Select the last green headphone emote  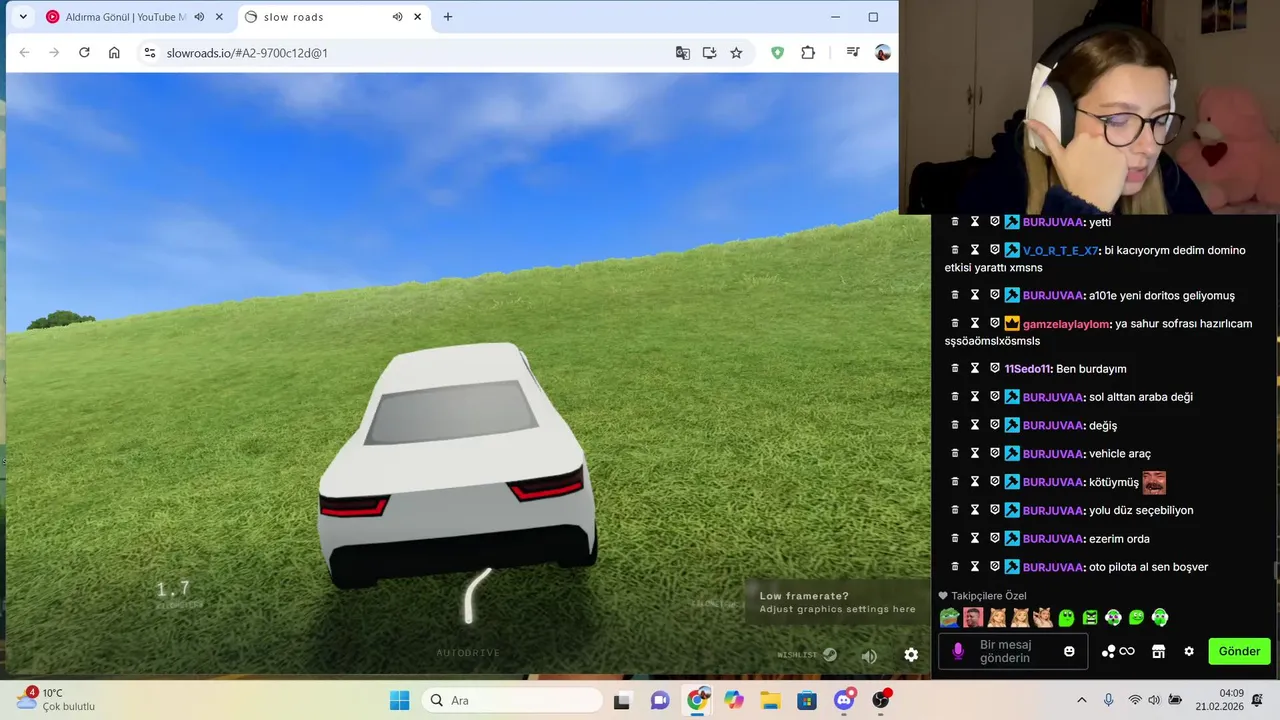[x=1160, y=618]
